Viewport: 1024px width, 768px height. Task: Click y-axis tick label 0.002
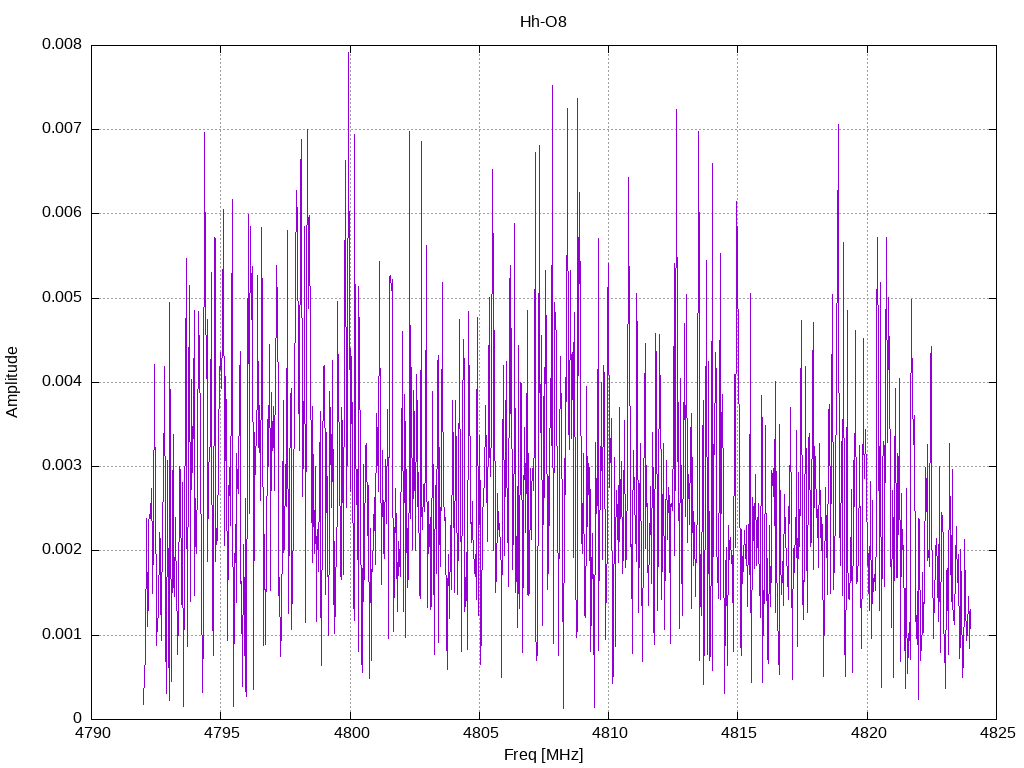point(62,550)
